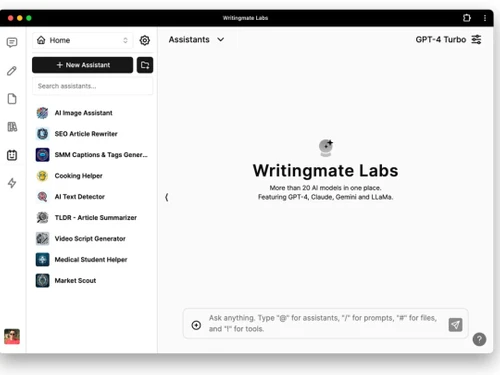Open the three-dot menu in title bar
The height and width of the screenshot is (375, 500).
(x=485, y=18)
